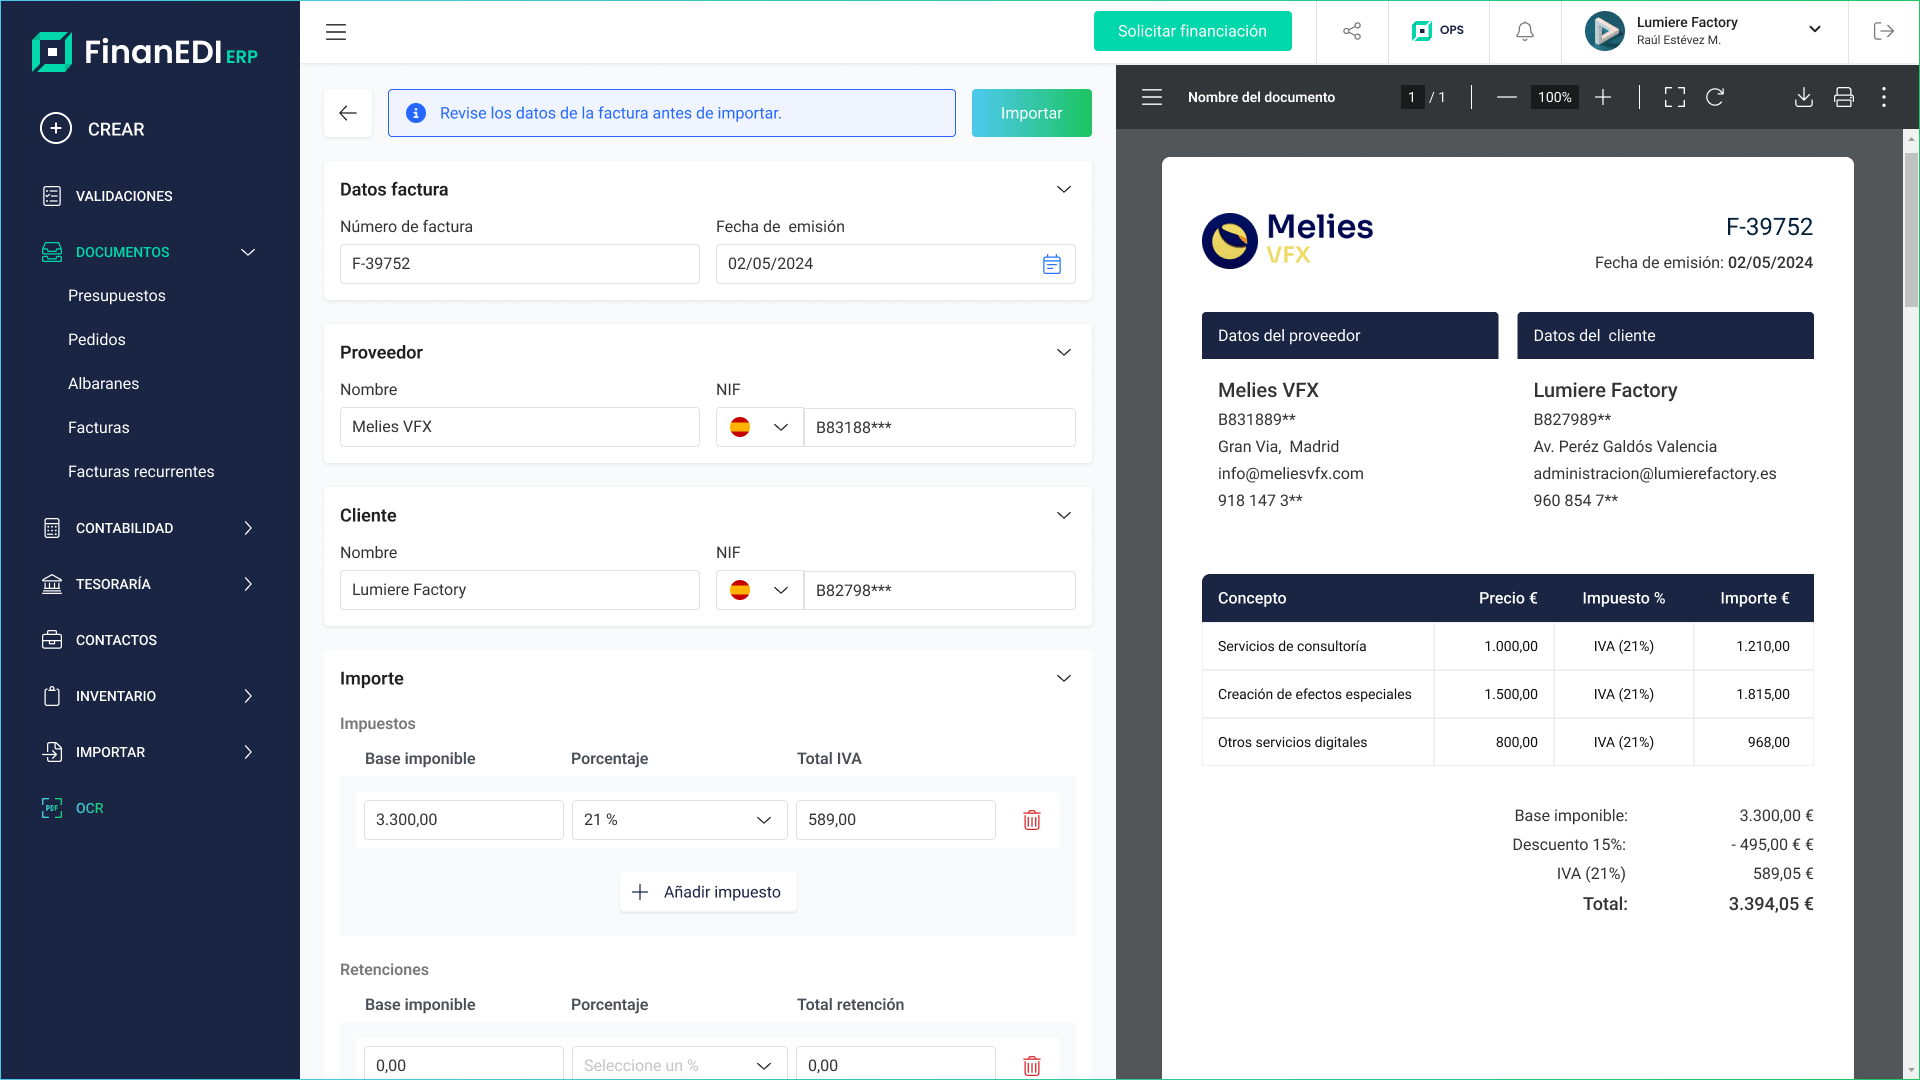1920x1080 pixels.
Task: Click the info icon in the notice banner
Action: click(x=416, y=113)
